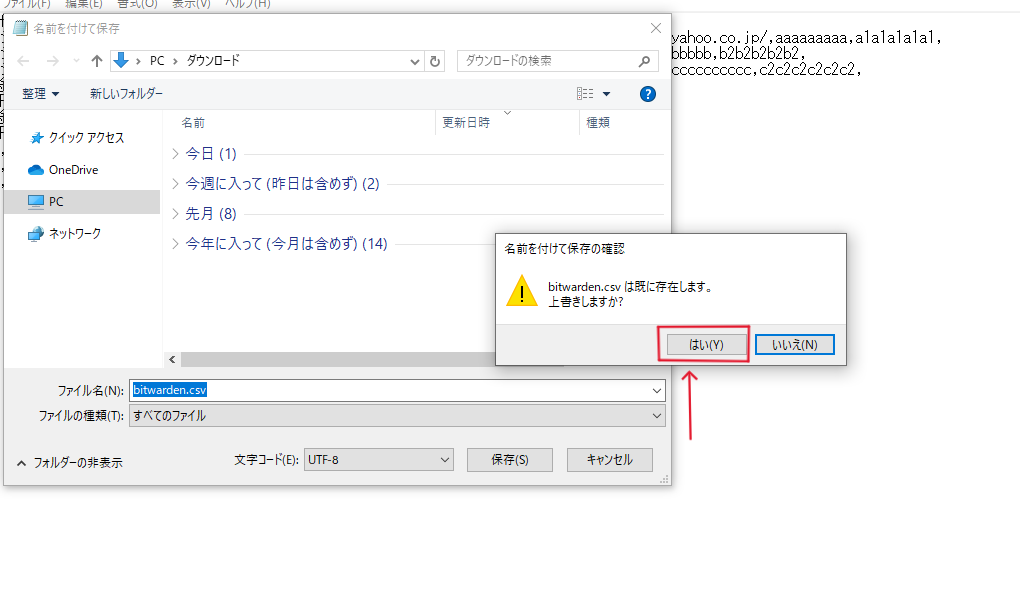Click the forward navigation arrow

click(x=53, y=61)
